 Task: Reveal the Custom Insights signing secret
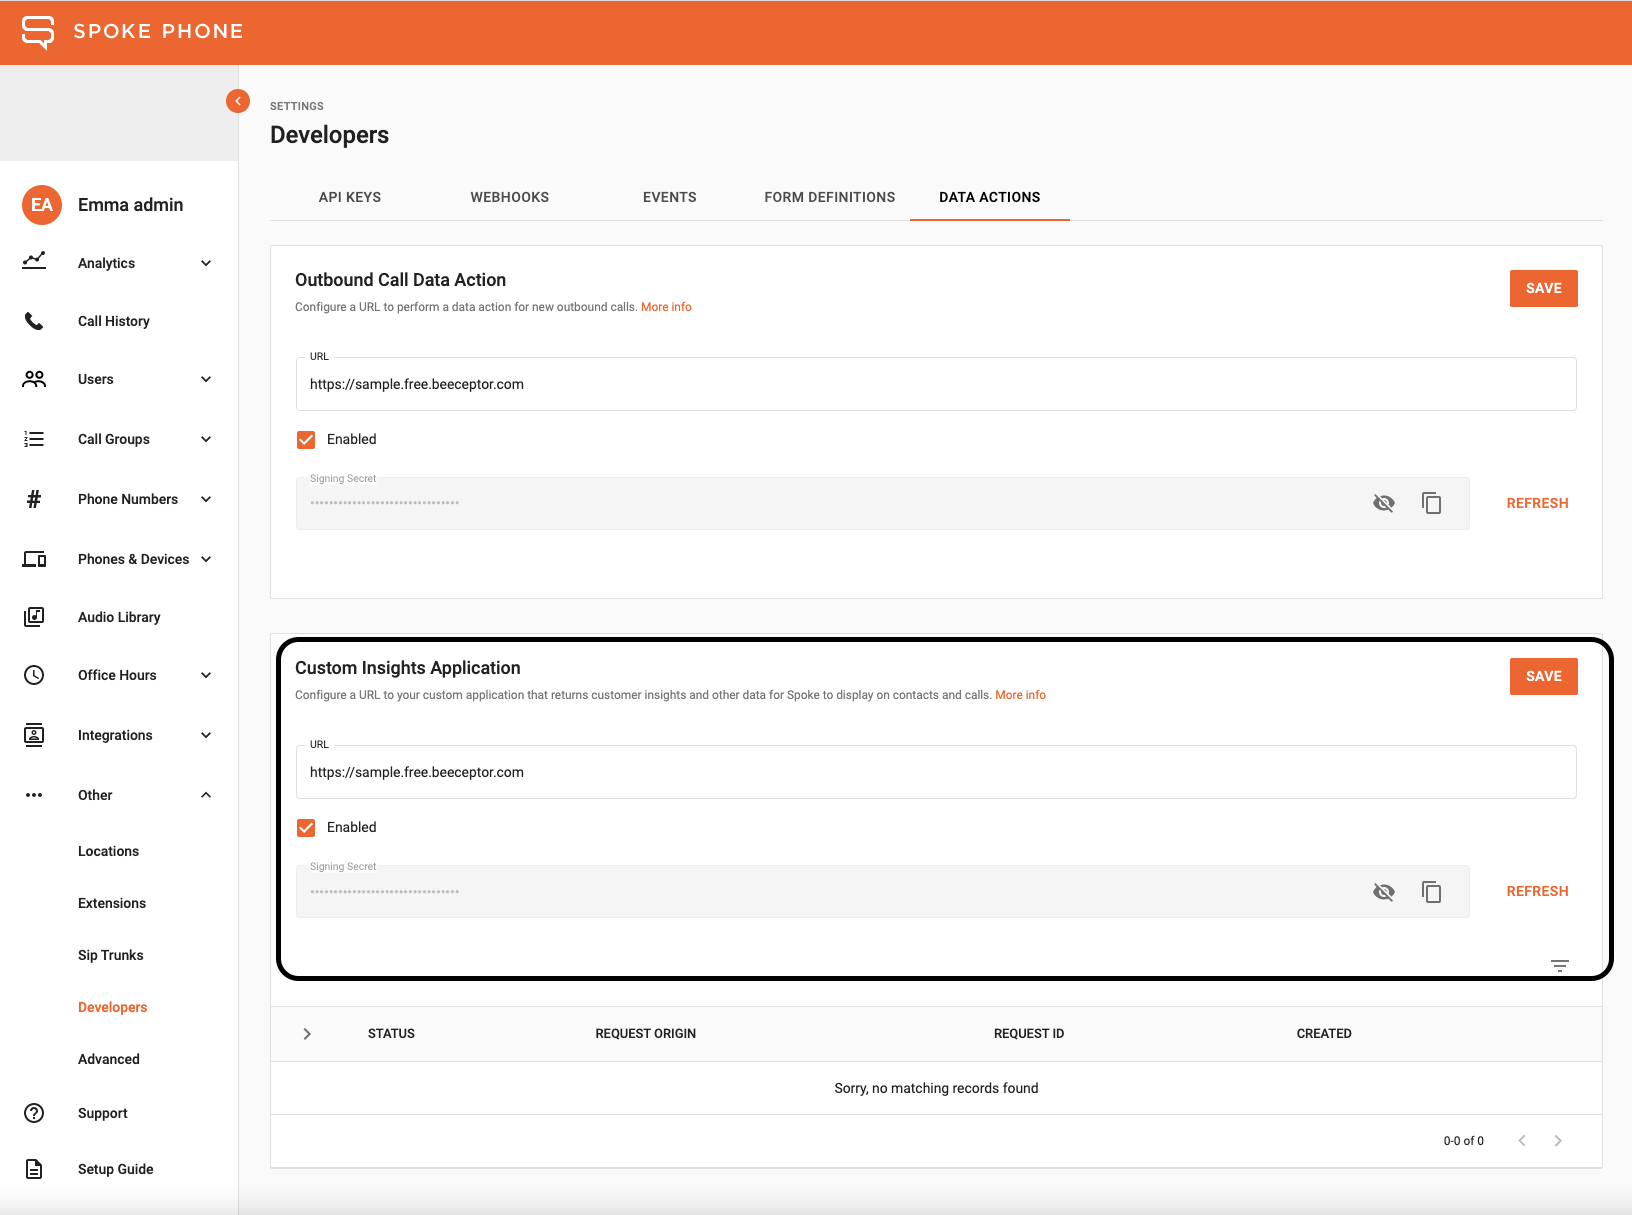point(1384,891)
